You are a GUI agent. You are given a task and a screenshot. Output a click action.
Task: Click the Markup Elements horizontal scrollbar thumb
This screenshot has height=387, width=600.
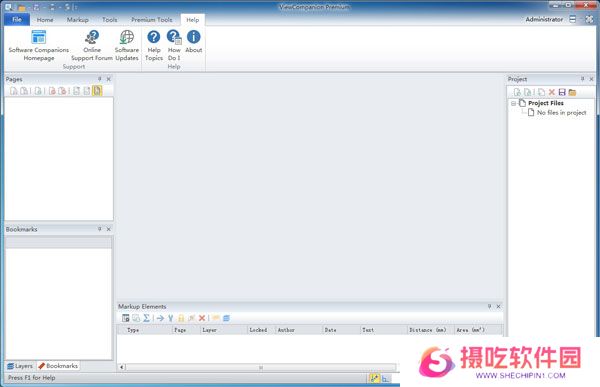click(261, 367)
